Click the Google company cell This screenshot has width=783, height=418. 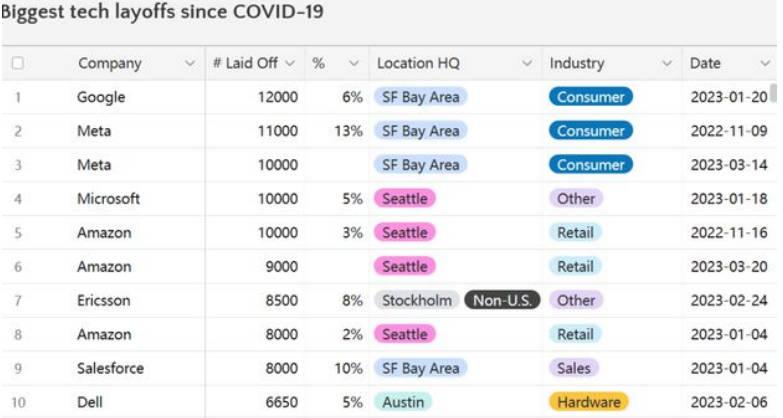point(101,97)
